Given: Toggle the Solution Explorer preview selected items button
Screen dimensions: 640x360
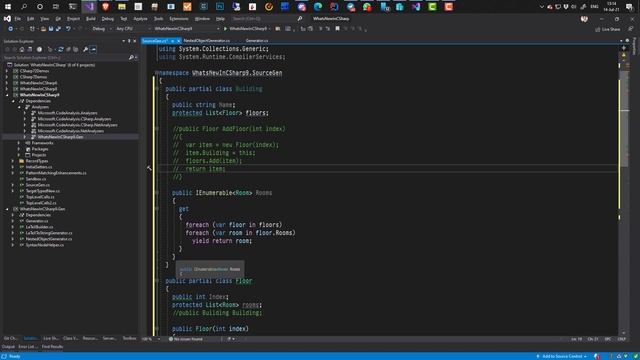Looking at the screenshot, I should 93,49.
